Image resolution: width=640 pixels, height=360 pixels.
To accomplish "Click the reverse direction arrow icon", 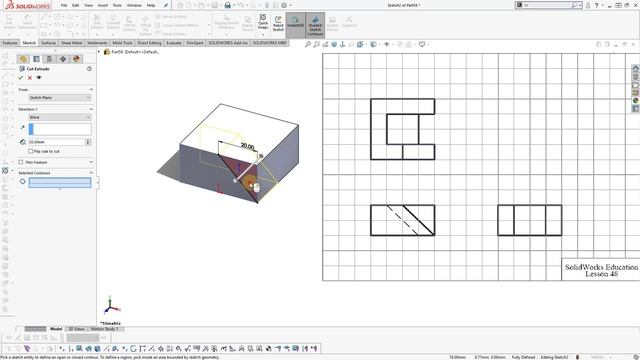I will coord(22,128).
